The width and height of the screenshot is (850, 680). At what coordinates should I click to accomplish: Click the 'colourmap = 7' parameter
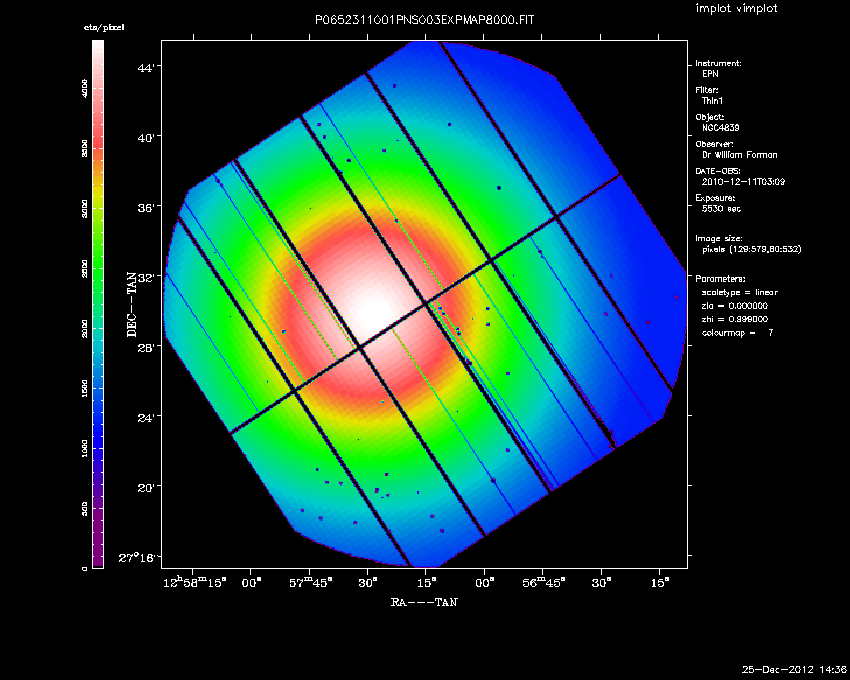(x=737, y=333)
